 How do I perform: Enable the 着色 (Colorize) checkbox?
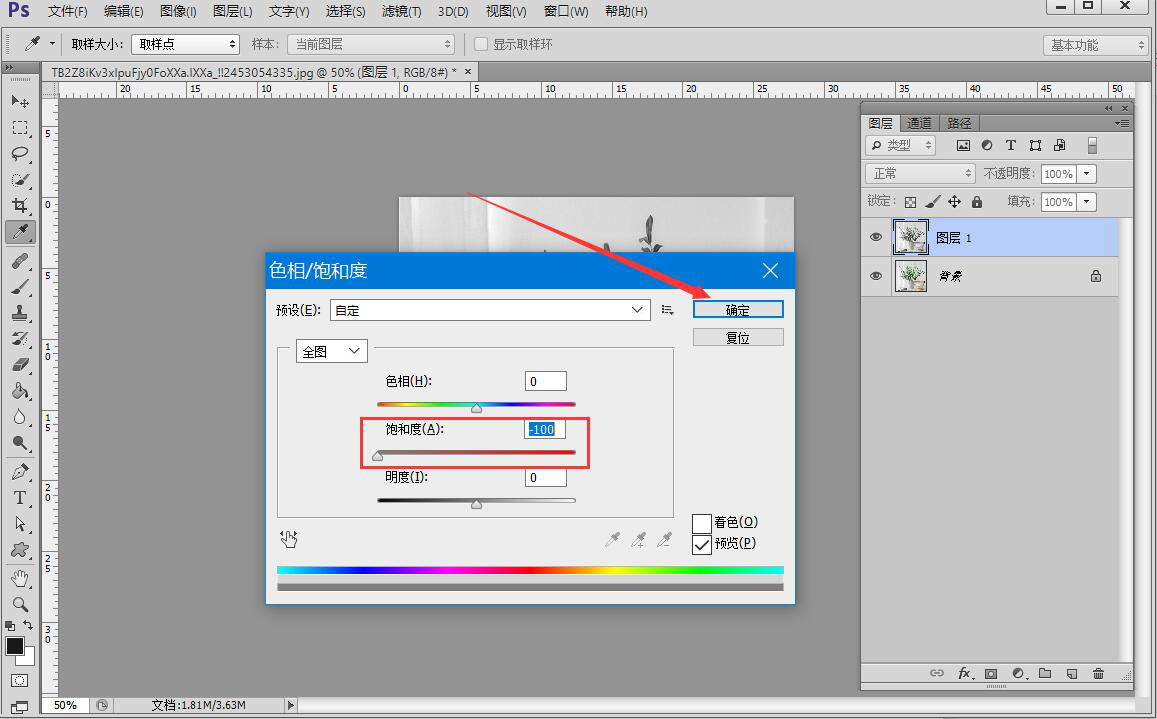[702, 523]
